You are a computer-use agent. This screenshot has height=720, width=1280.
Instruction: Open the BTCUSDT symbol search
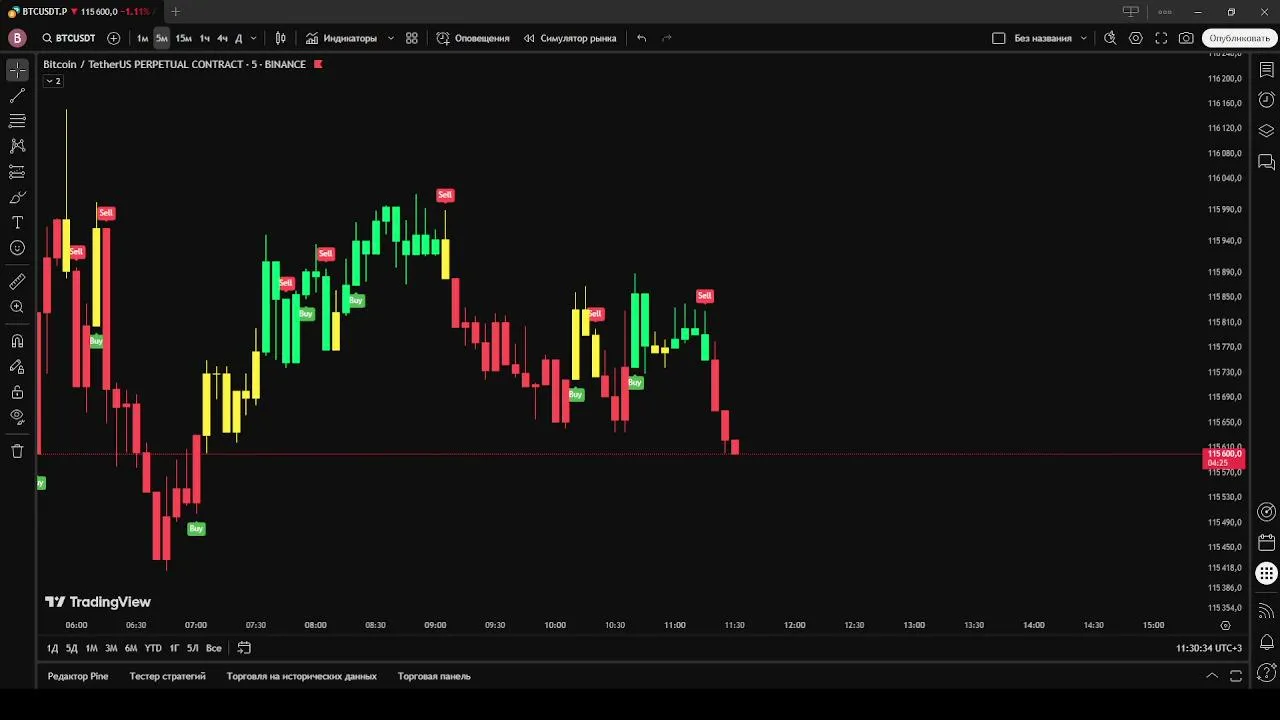click(x=69, y=38)
